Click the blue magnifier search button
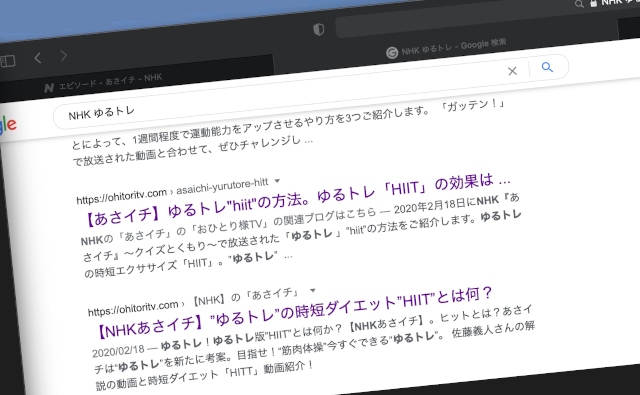Screen dimensions: 640x395 pyautogui.click(x=547, y=67)
